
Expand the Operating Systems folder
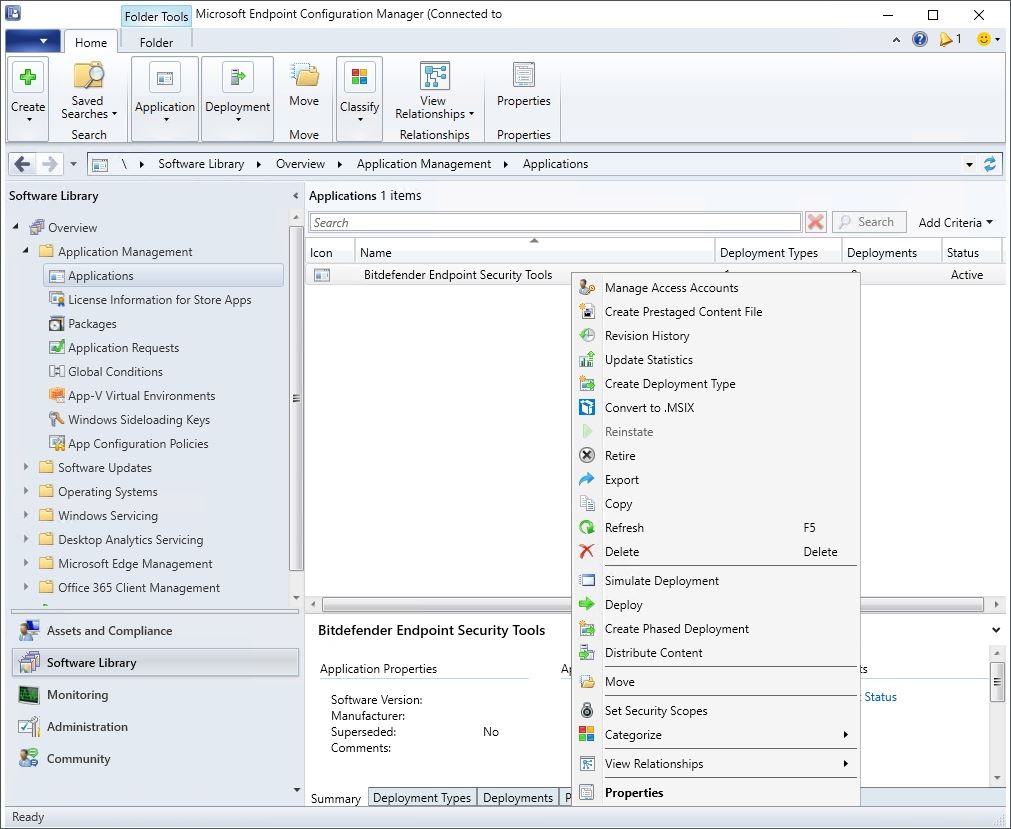[x=27, y=491]
